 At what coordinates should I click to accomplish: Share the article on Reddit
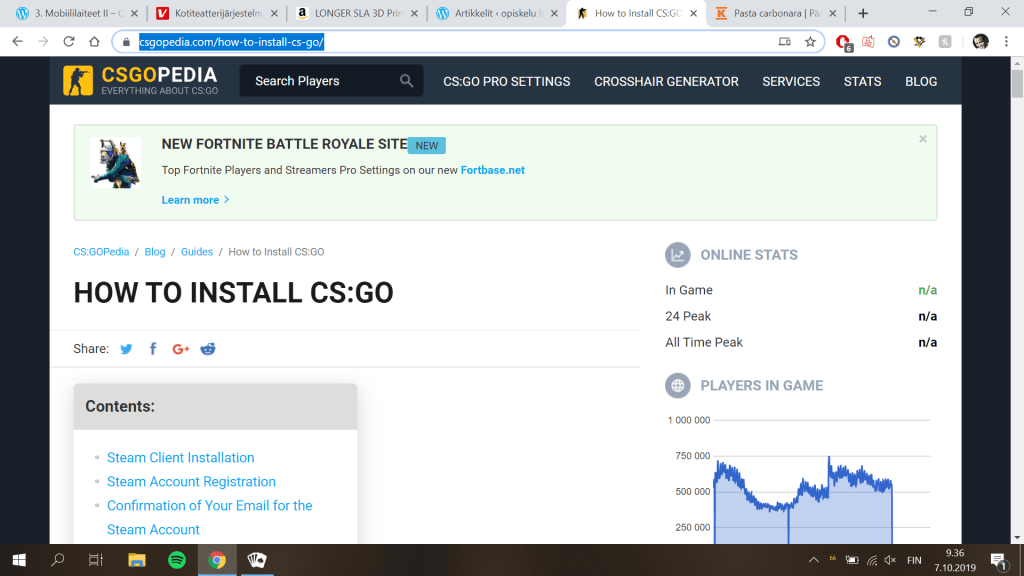click(x=208, y=349)
